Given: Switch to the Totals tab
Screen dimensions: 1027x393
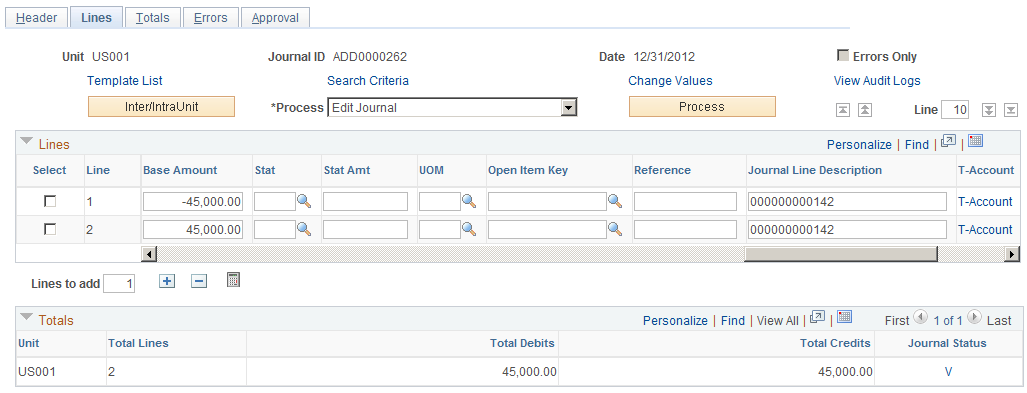Looking at the screenshot, I should [x=153, y=18].
